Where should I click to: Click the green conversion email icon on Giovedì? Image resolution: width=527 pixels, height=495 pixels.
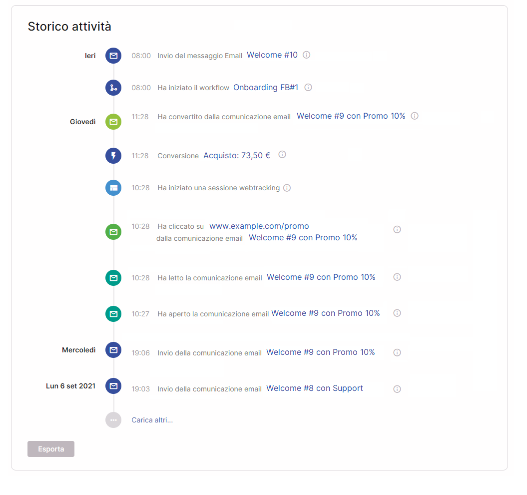point(113,122)
